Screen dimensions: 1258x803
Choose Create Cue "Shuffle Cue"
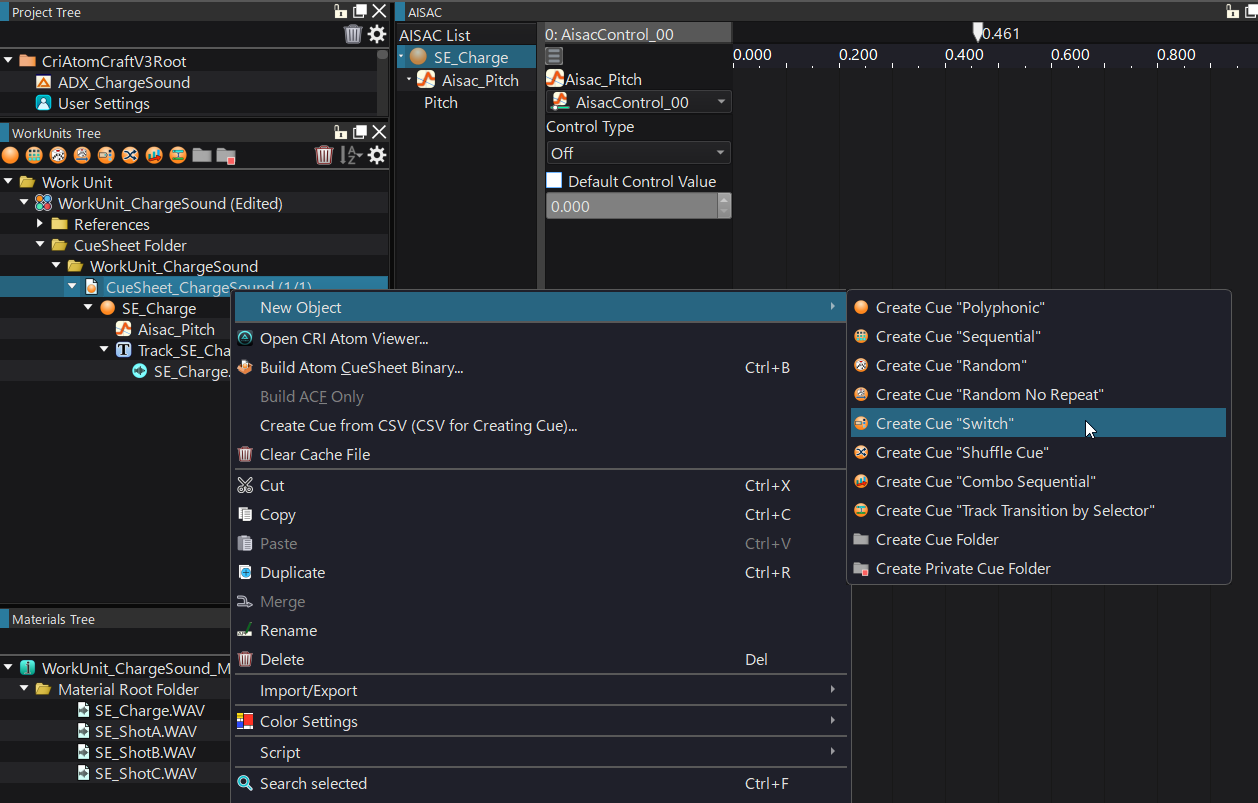1038,453
